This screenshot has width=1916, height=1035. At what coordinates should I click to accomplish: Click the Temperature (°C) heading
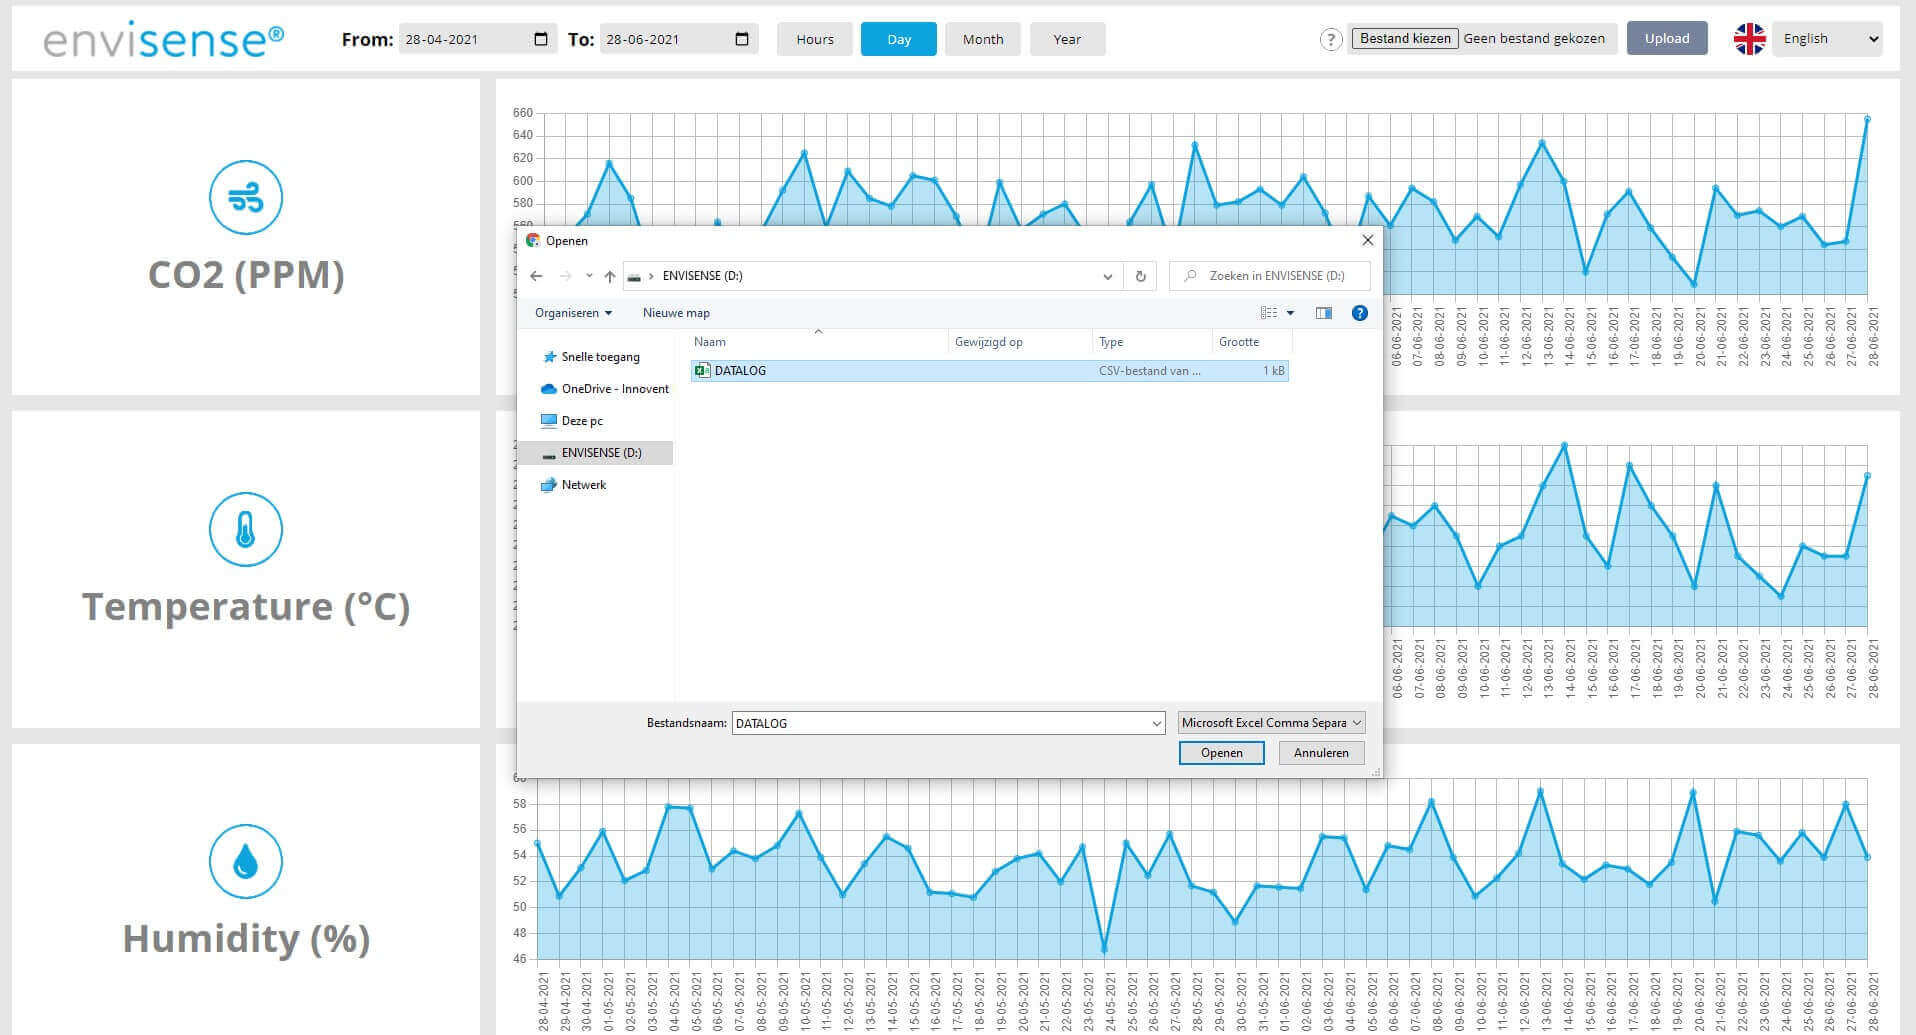click(246, 607)
